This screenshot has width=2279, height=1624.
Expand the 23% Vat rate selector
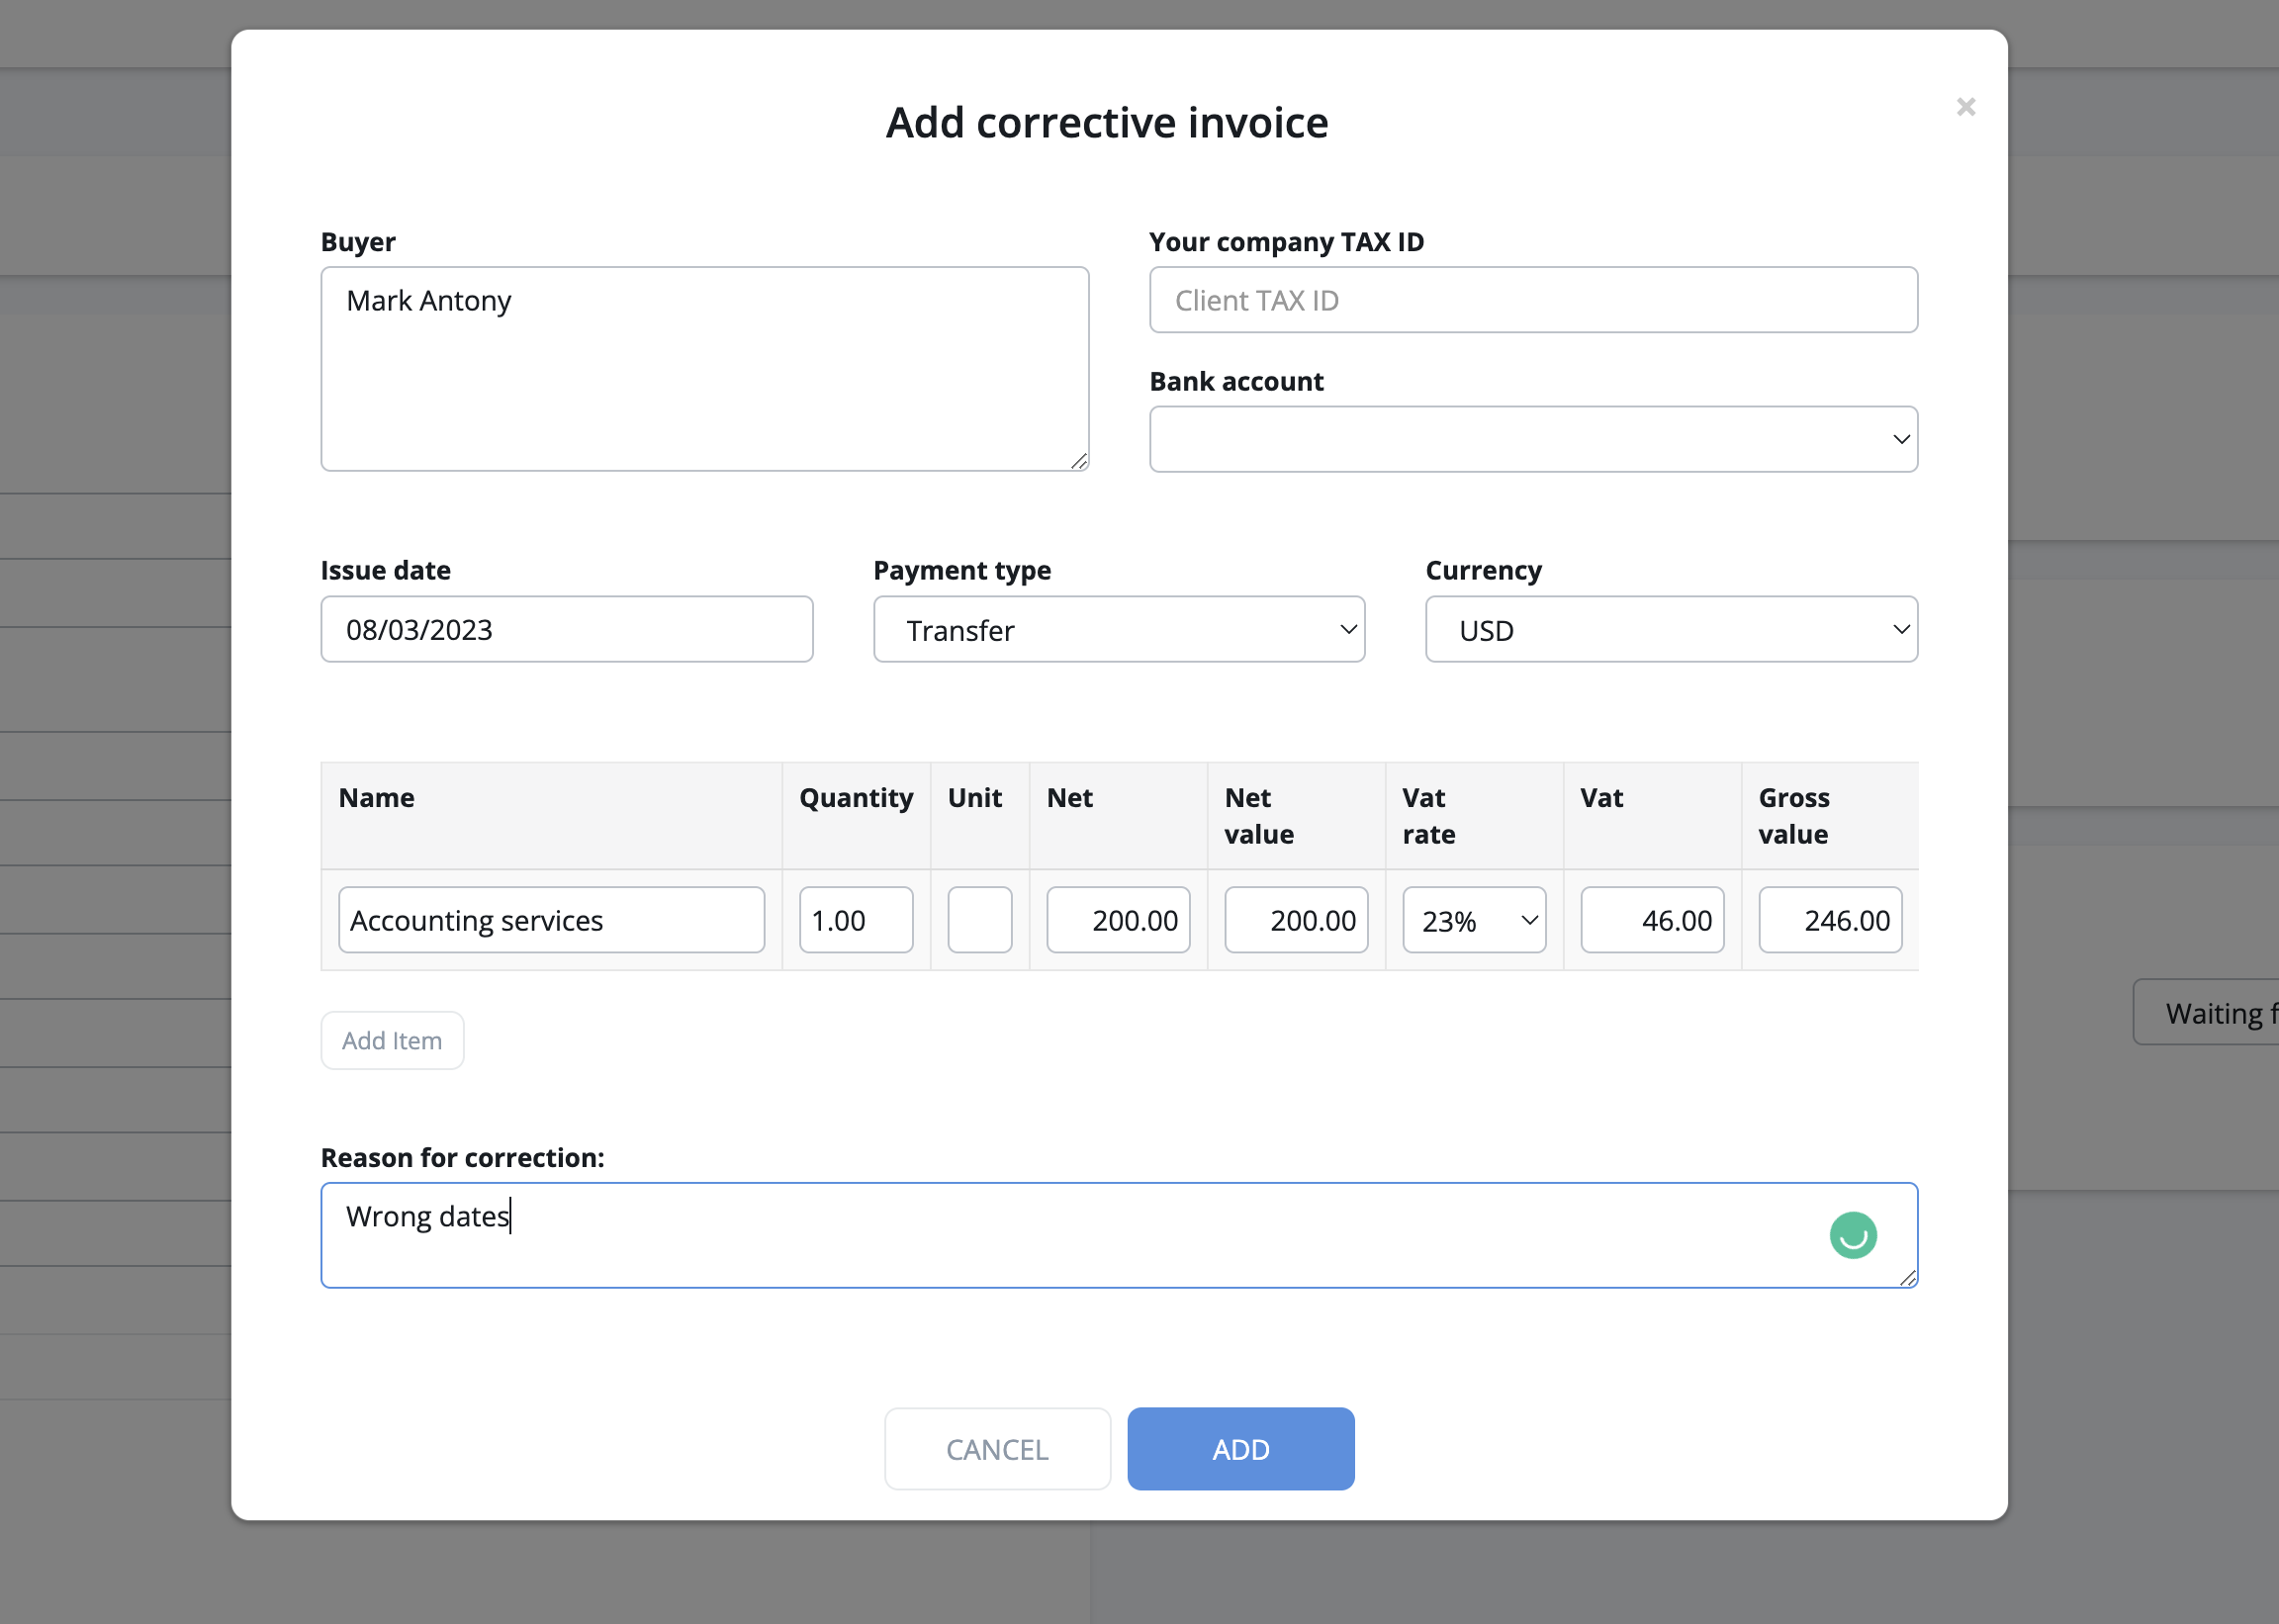coord(1473,920)
